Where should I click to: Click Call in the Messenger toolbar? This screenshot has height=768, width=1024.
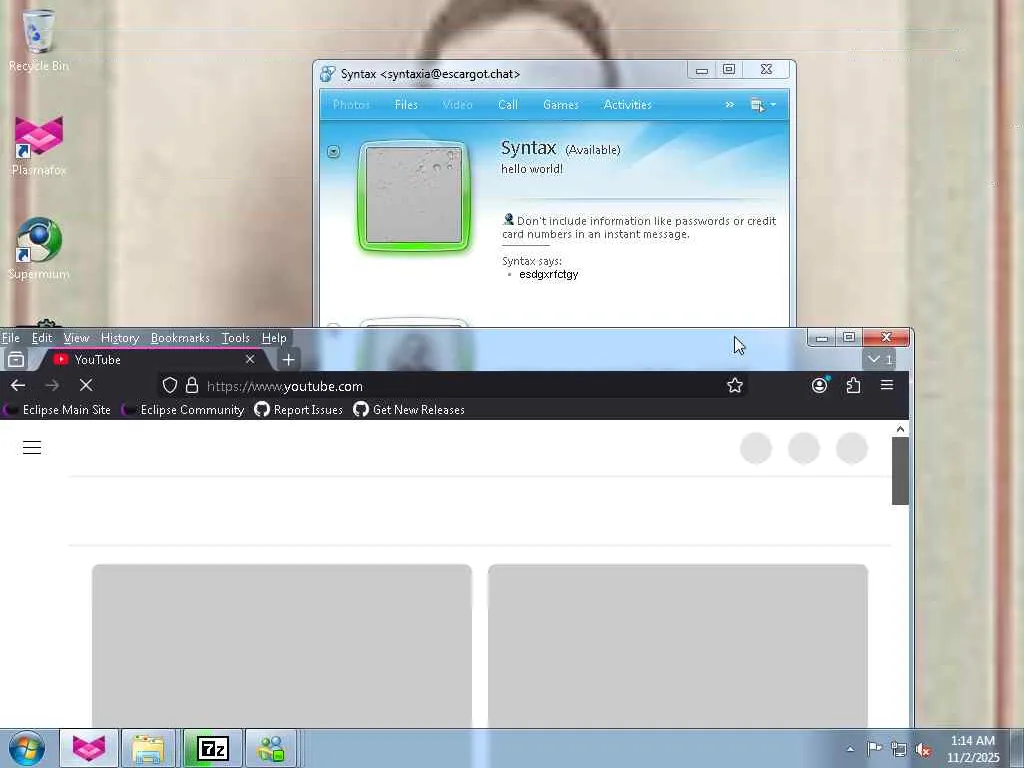pos(507,104)
